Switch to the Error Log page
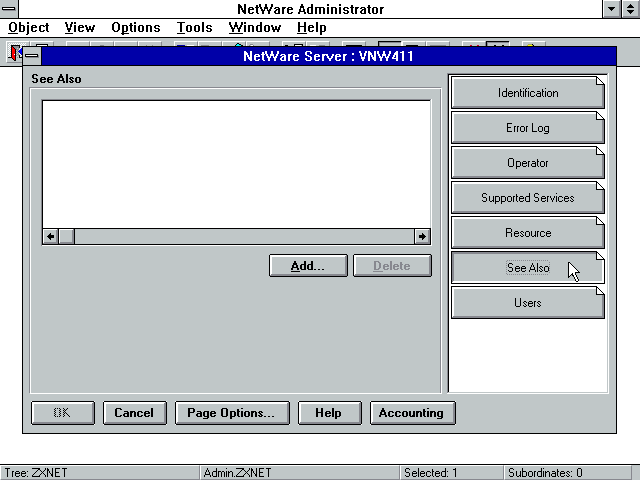Screen dimensions: 640x480 pos(527,128)
